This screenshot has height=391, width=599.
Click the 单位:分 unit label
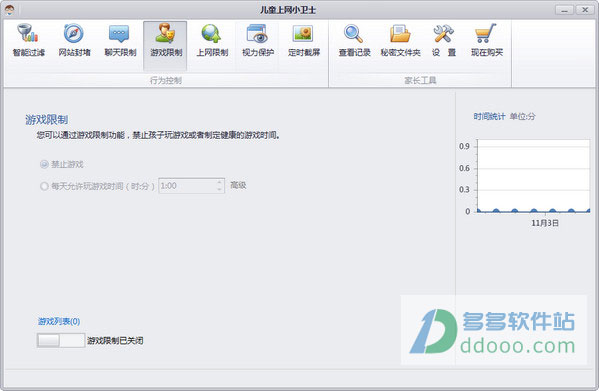[522, 116]
